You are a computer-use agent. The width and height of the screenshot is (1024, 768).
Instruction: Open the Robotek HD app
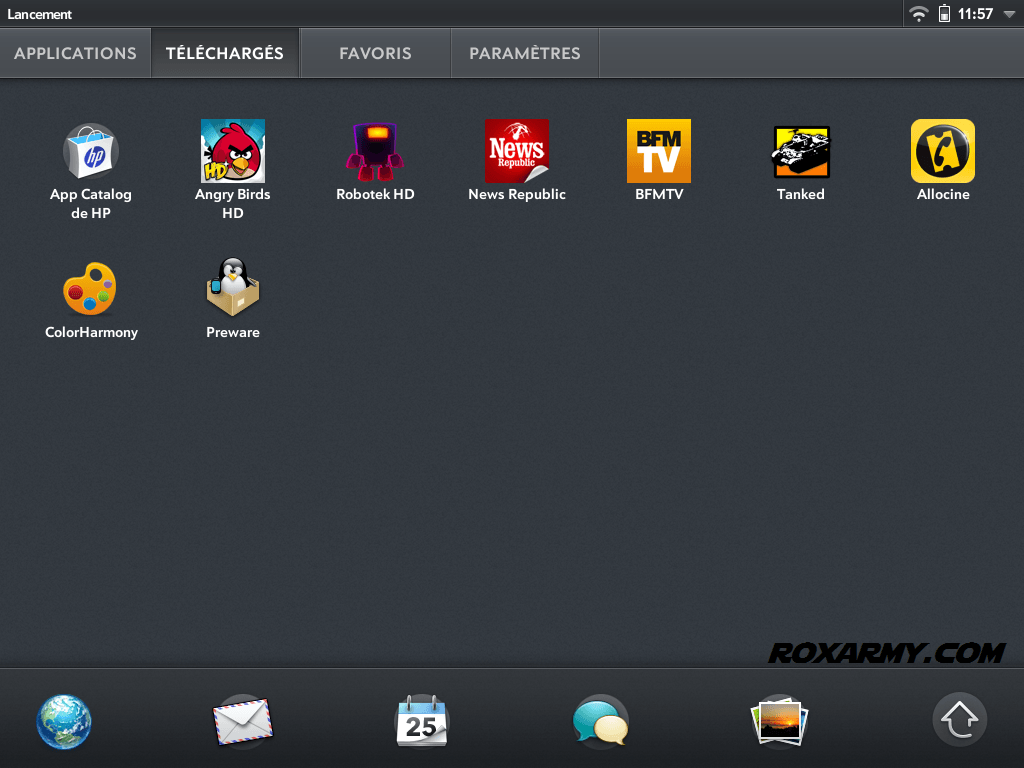click(375, 152)
